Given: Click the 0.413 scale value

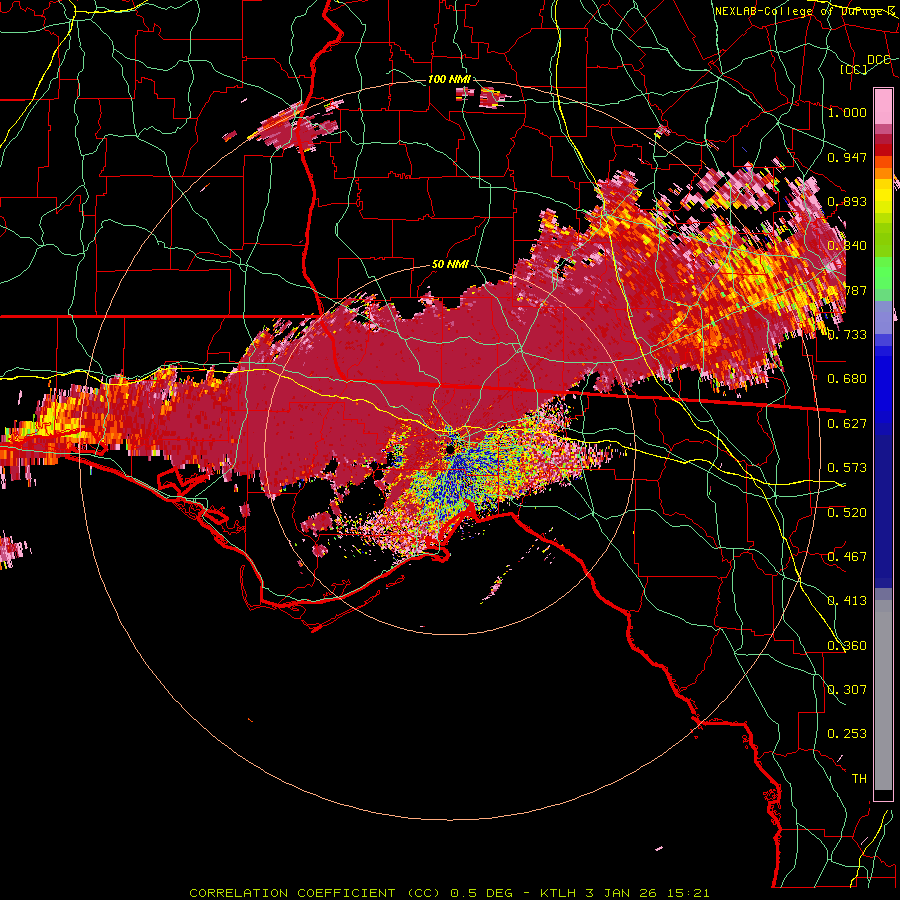Looking at the screenshot, I should click(x=847, y=601).
